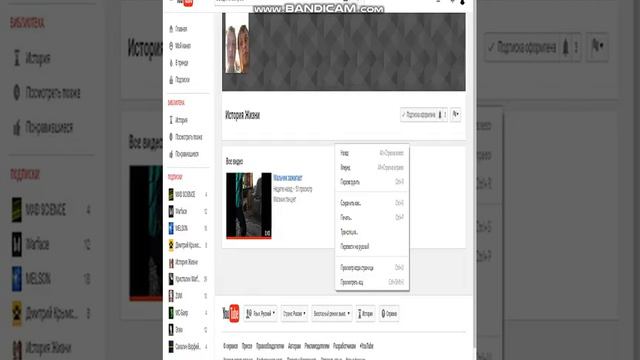
Task: Click YouTube logo in top header
Action: (x=185, y=3)
